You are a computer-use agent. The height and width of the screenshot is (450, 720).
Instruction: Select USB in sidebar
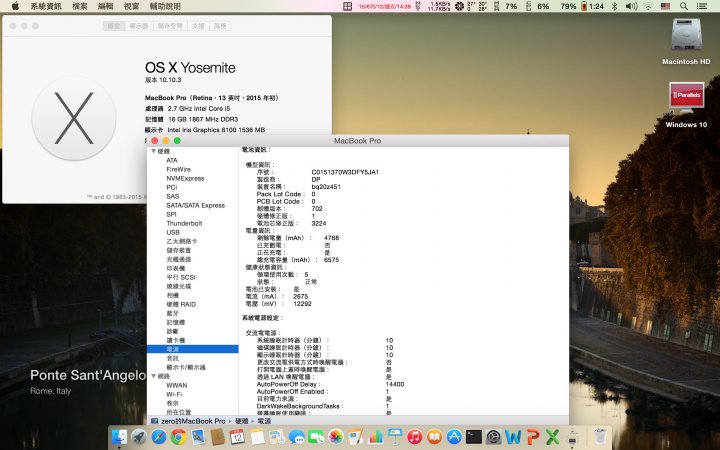(173, 232)
